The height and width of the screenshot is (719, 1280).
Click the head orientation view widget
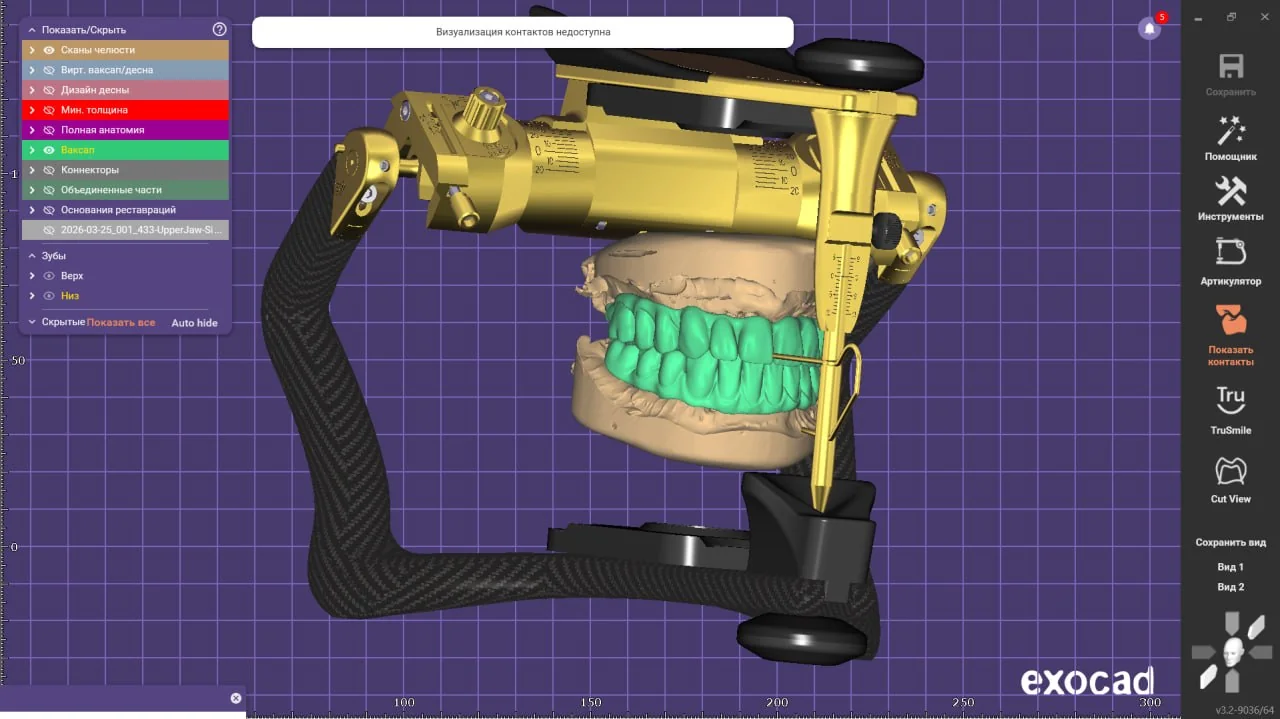point(1232,653)
